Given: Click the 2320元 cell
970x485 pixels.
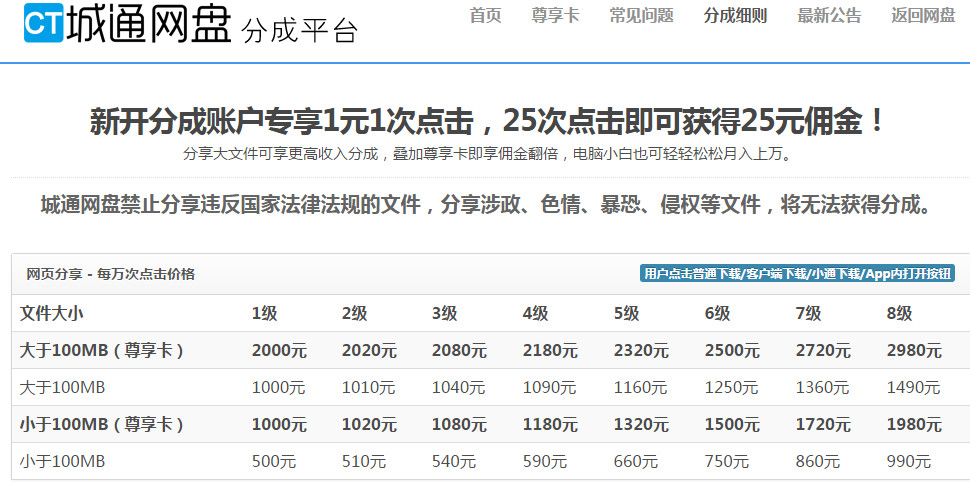Looking at the screenshot, I should pos(642,351).
